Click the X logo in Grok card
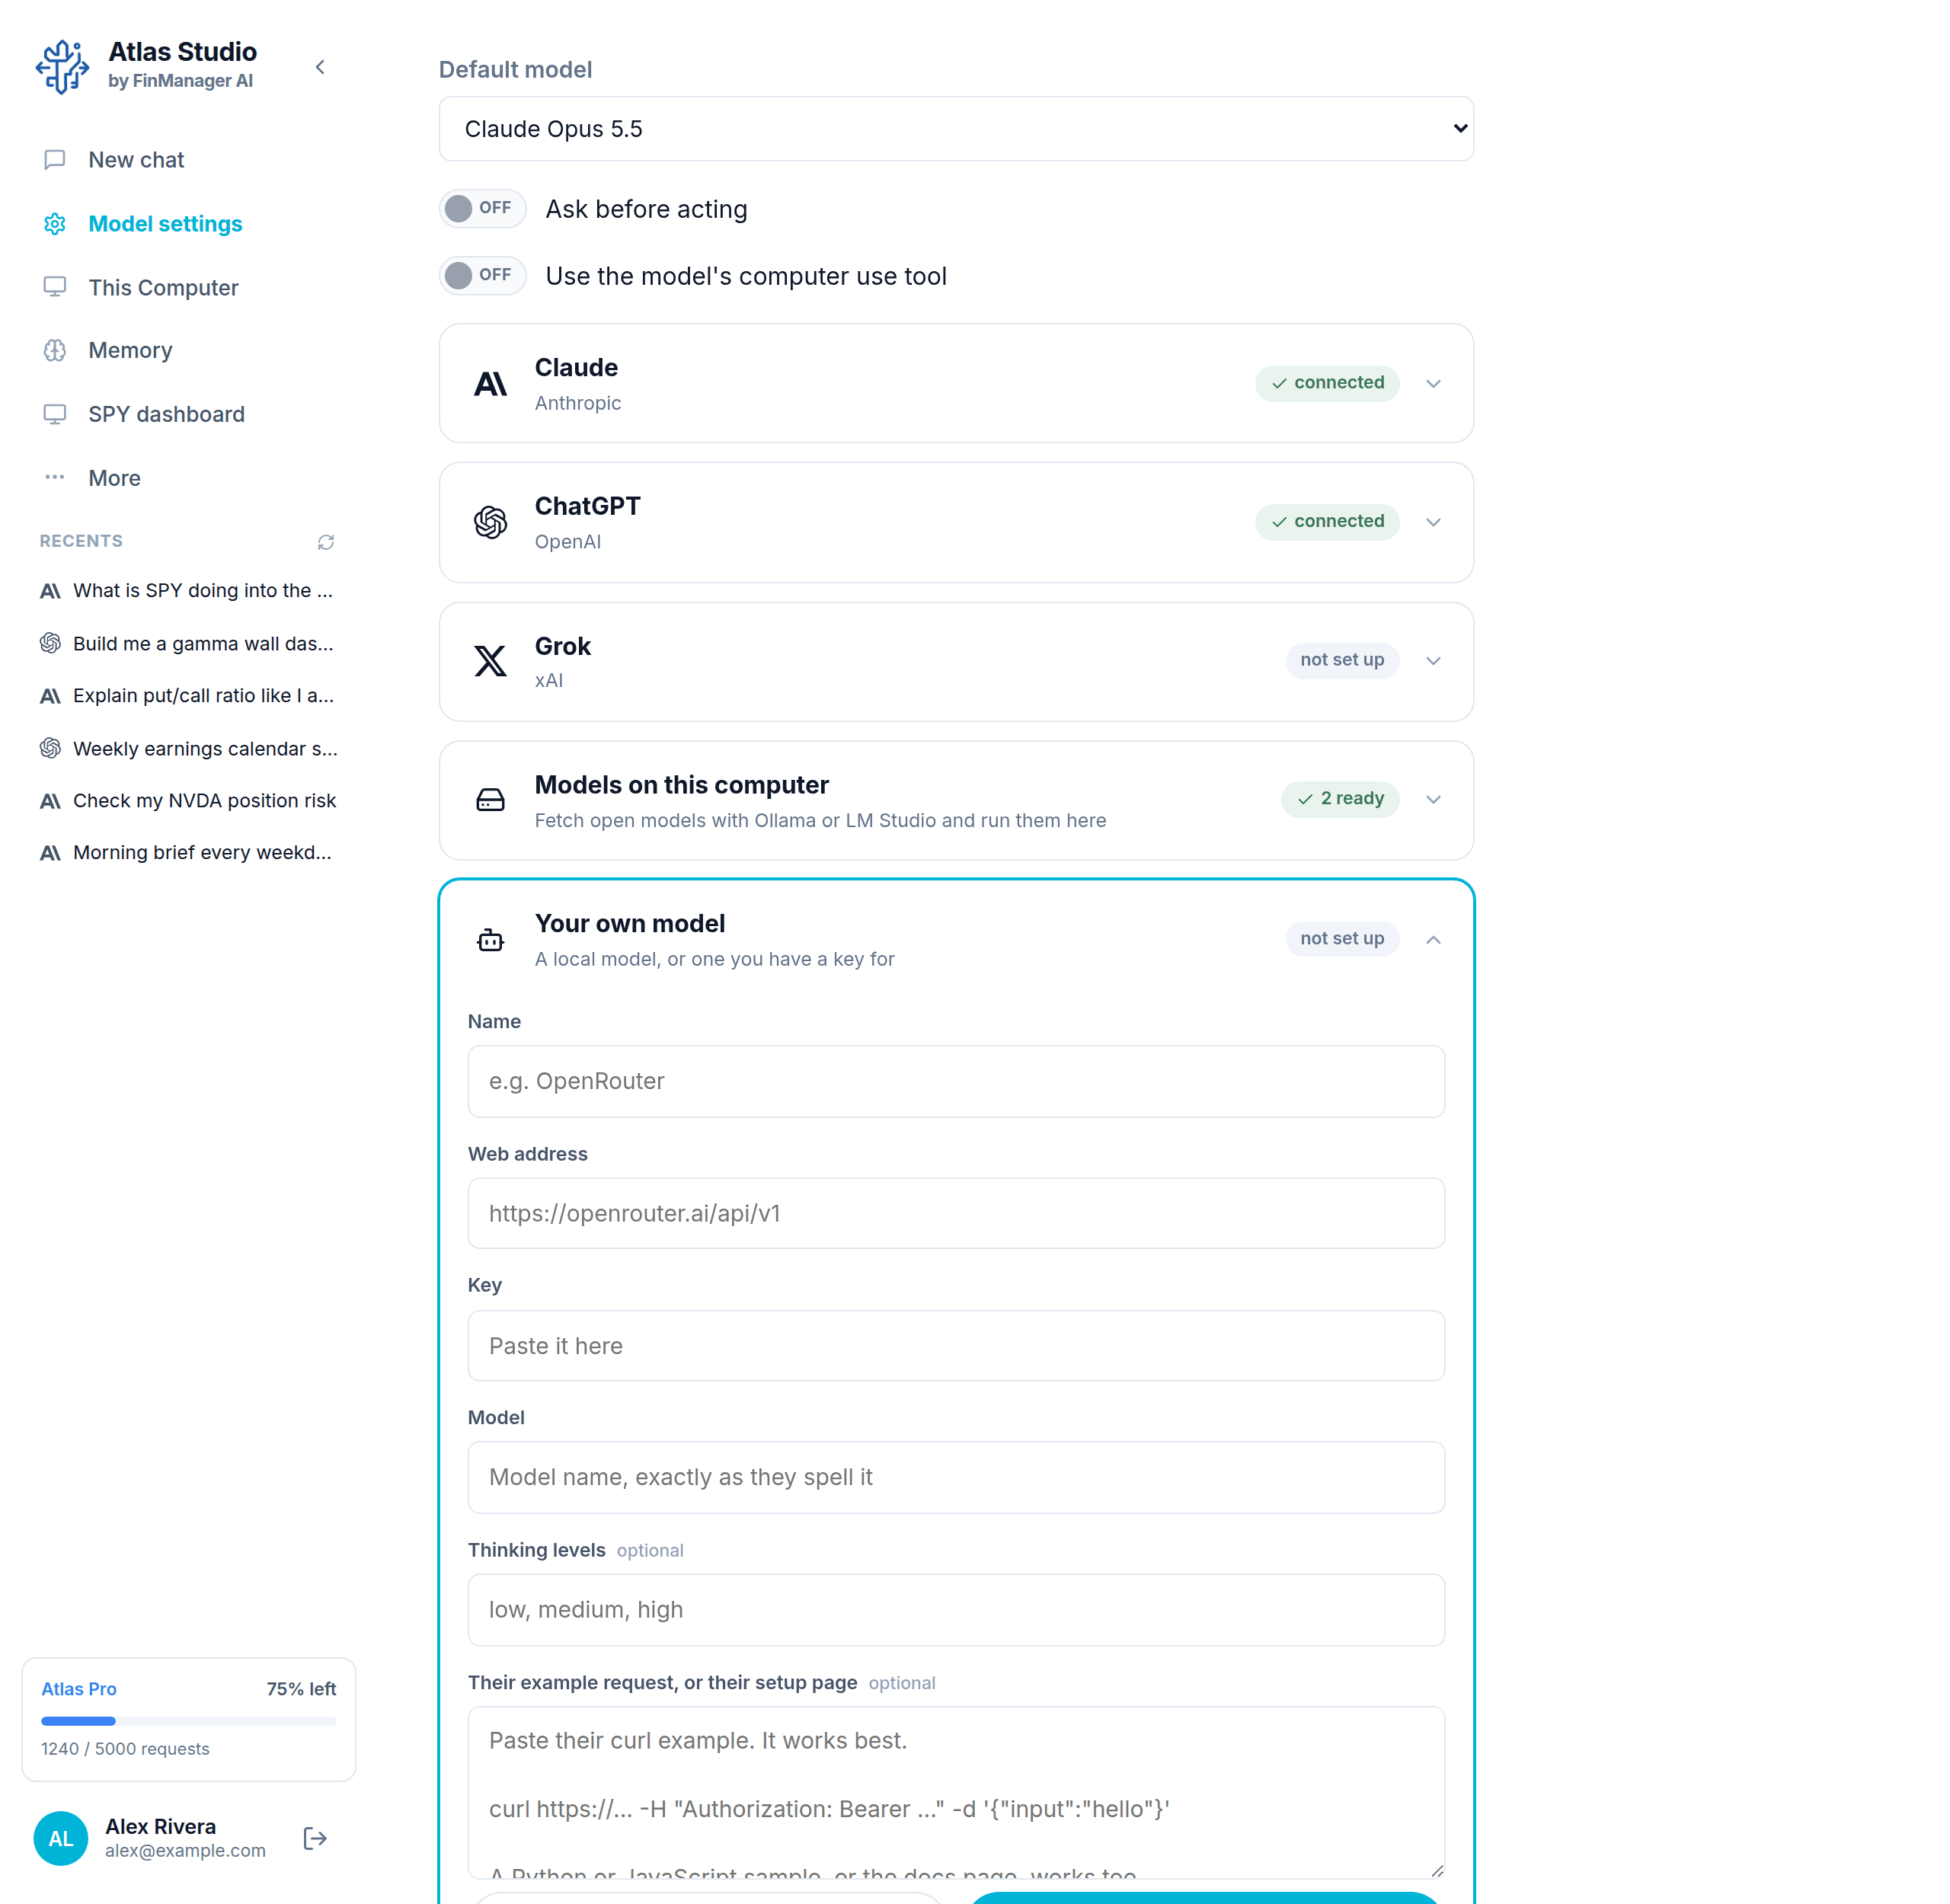Screen dimensions: 1950x1904 coord(490,661)
